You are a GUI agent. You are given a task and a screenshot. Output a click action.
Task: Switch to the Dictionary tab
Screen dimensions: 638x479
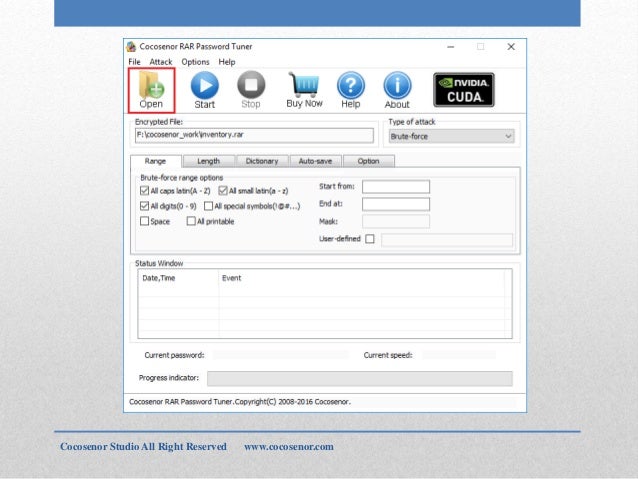262,160
